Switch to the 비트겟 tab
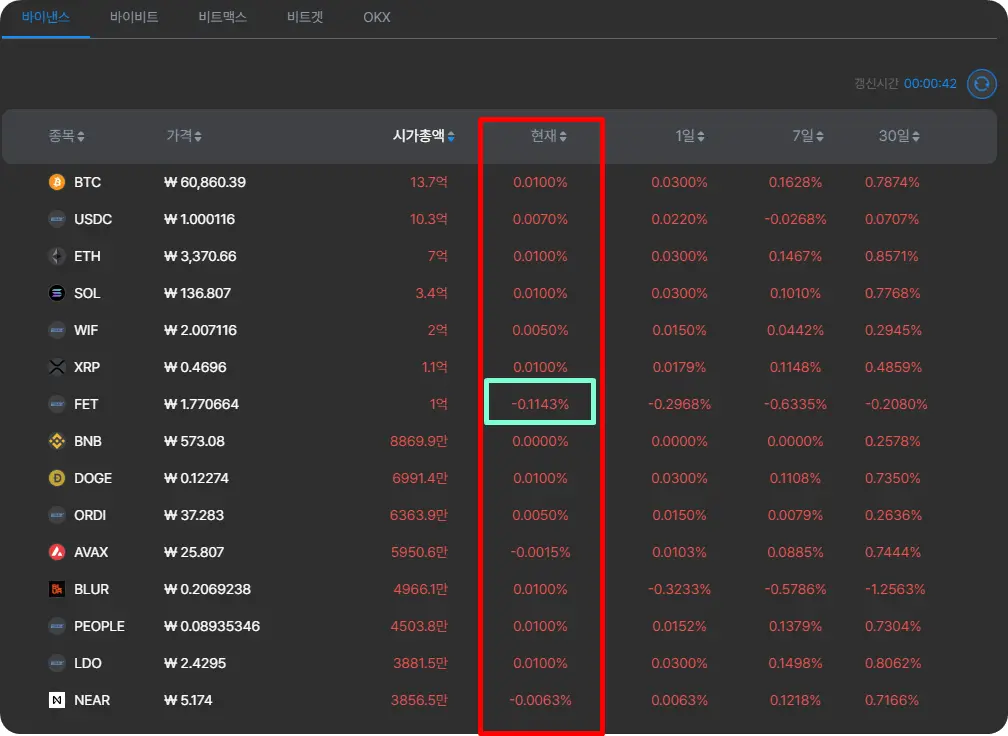Screen dimensions: 1008x736 pyautogui.click(x=305, y=17)
